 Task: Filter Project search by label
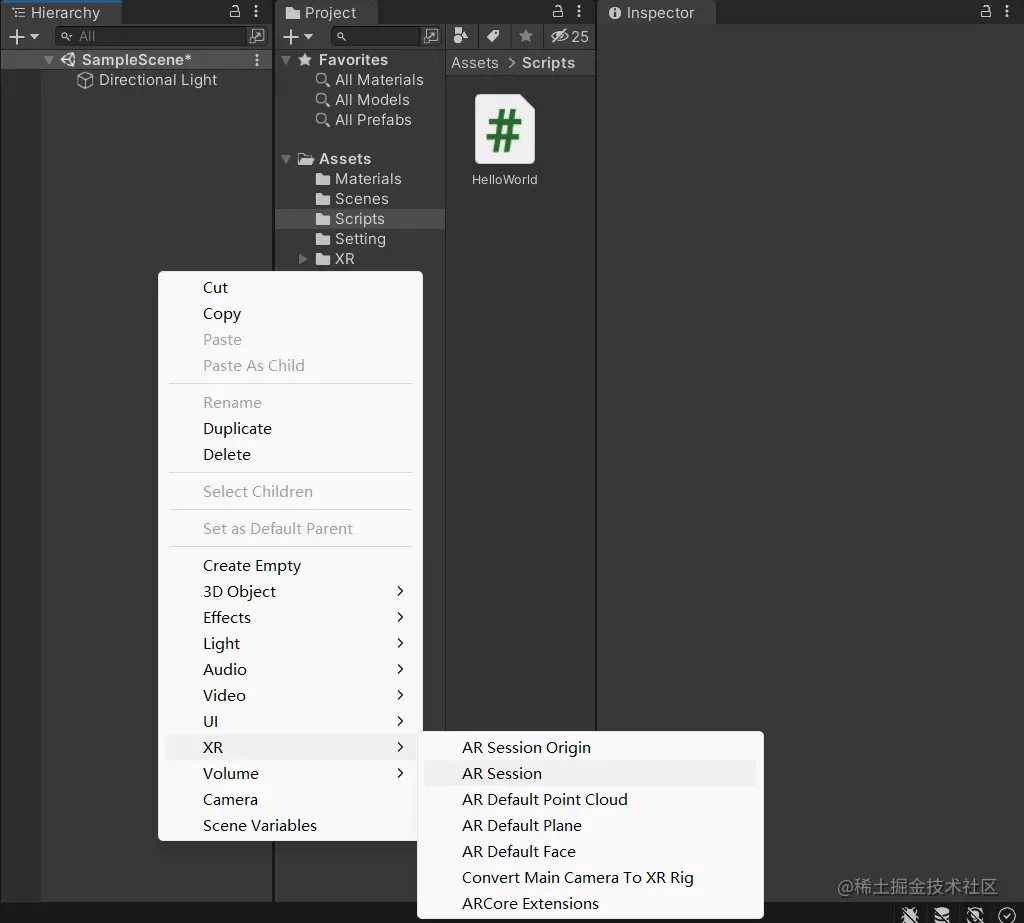tap(494, 36)
